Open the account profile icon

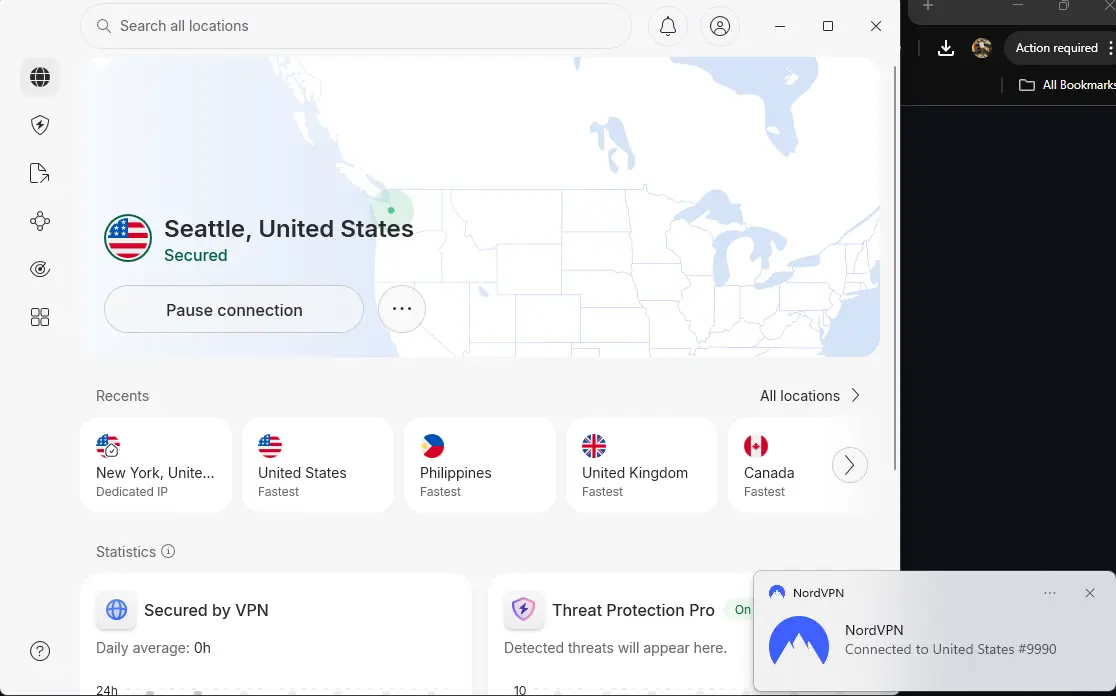720,26
